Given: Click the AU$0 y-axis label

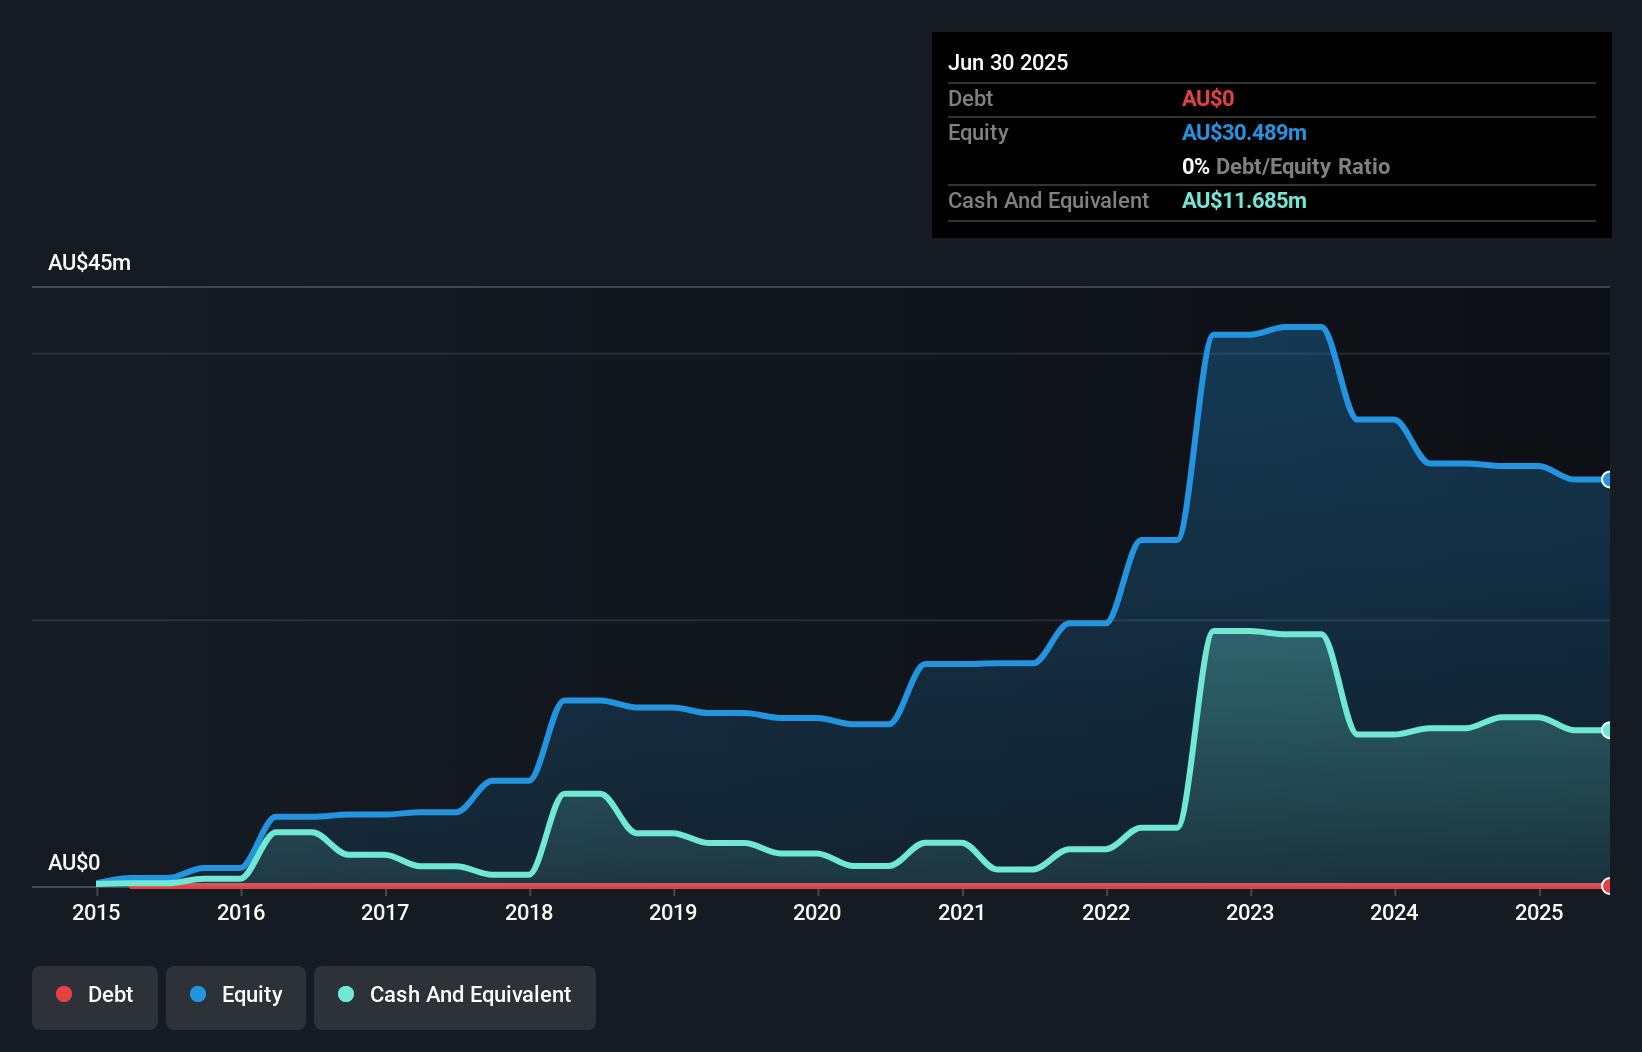Looking at the screenshot, I should point(74,862).
